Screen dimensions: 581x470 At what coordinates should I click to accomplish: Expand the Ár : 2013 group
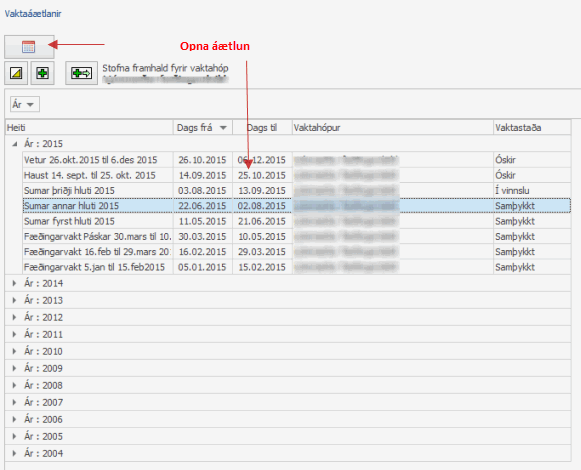(x=14, y=301)
